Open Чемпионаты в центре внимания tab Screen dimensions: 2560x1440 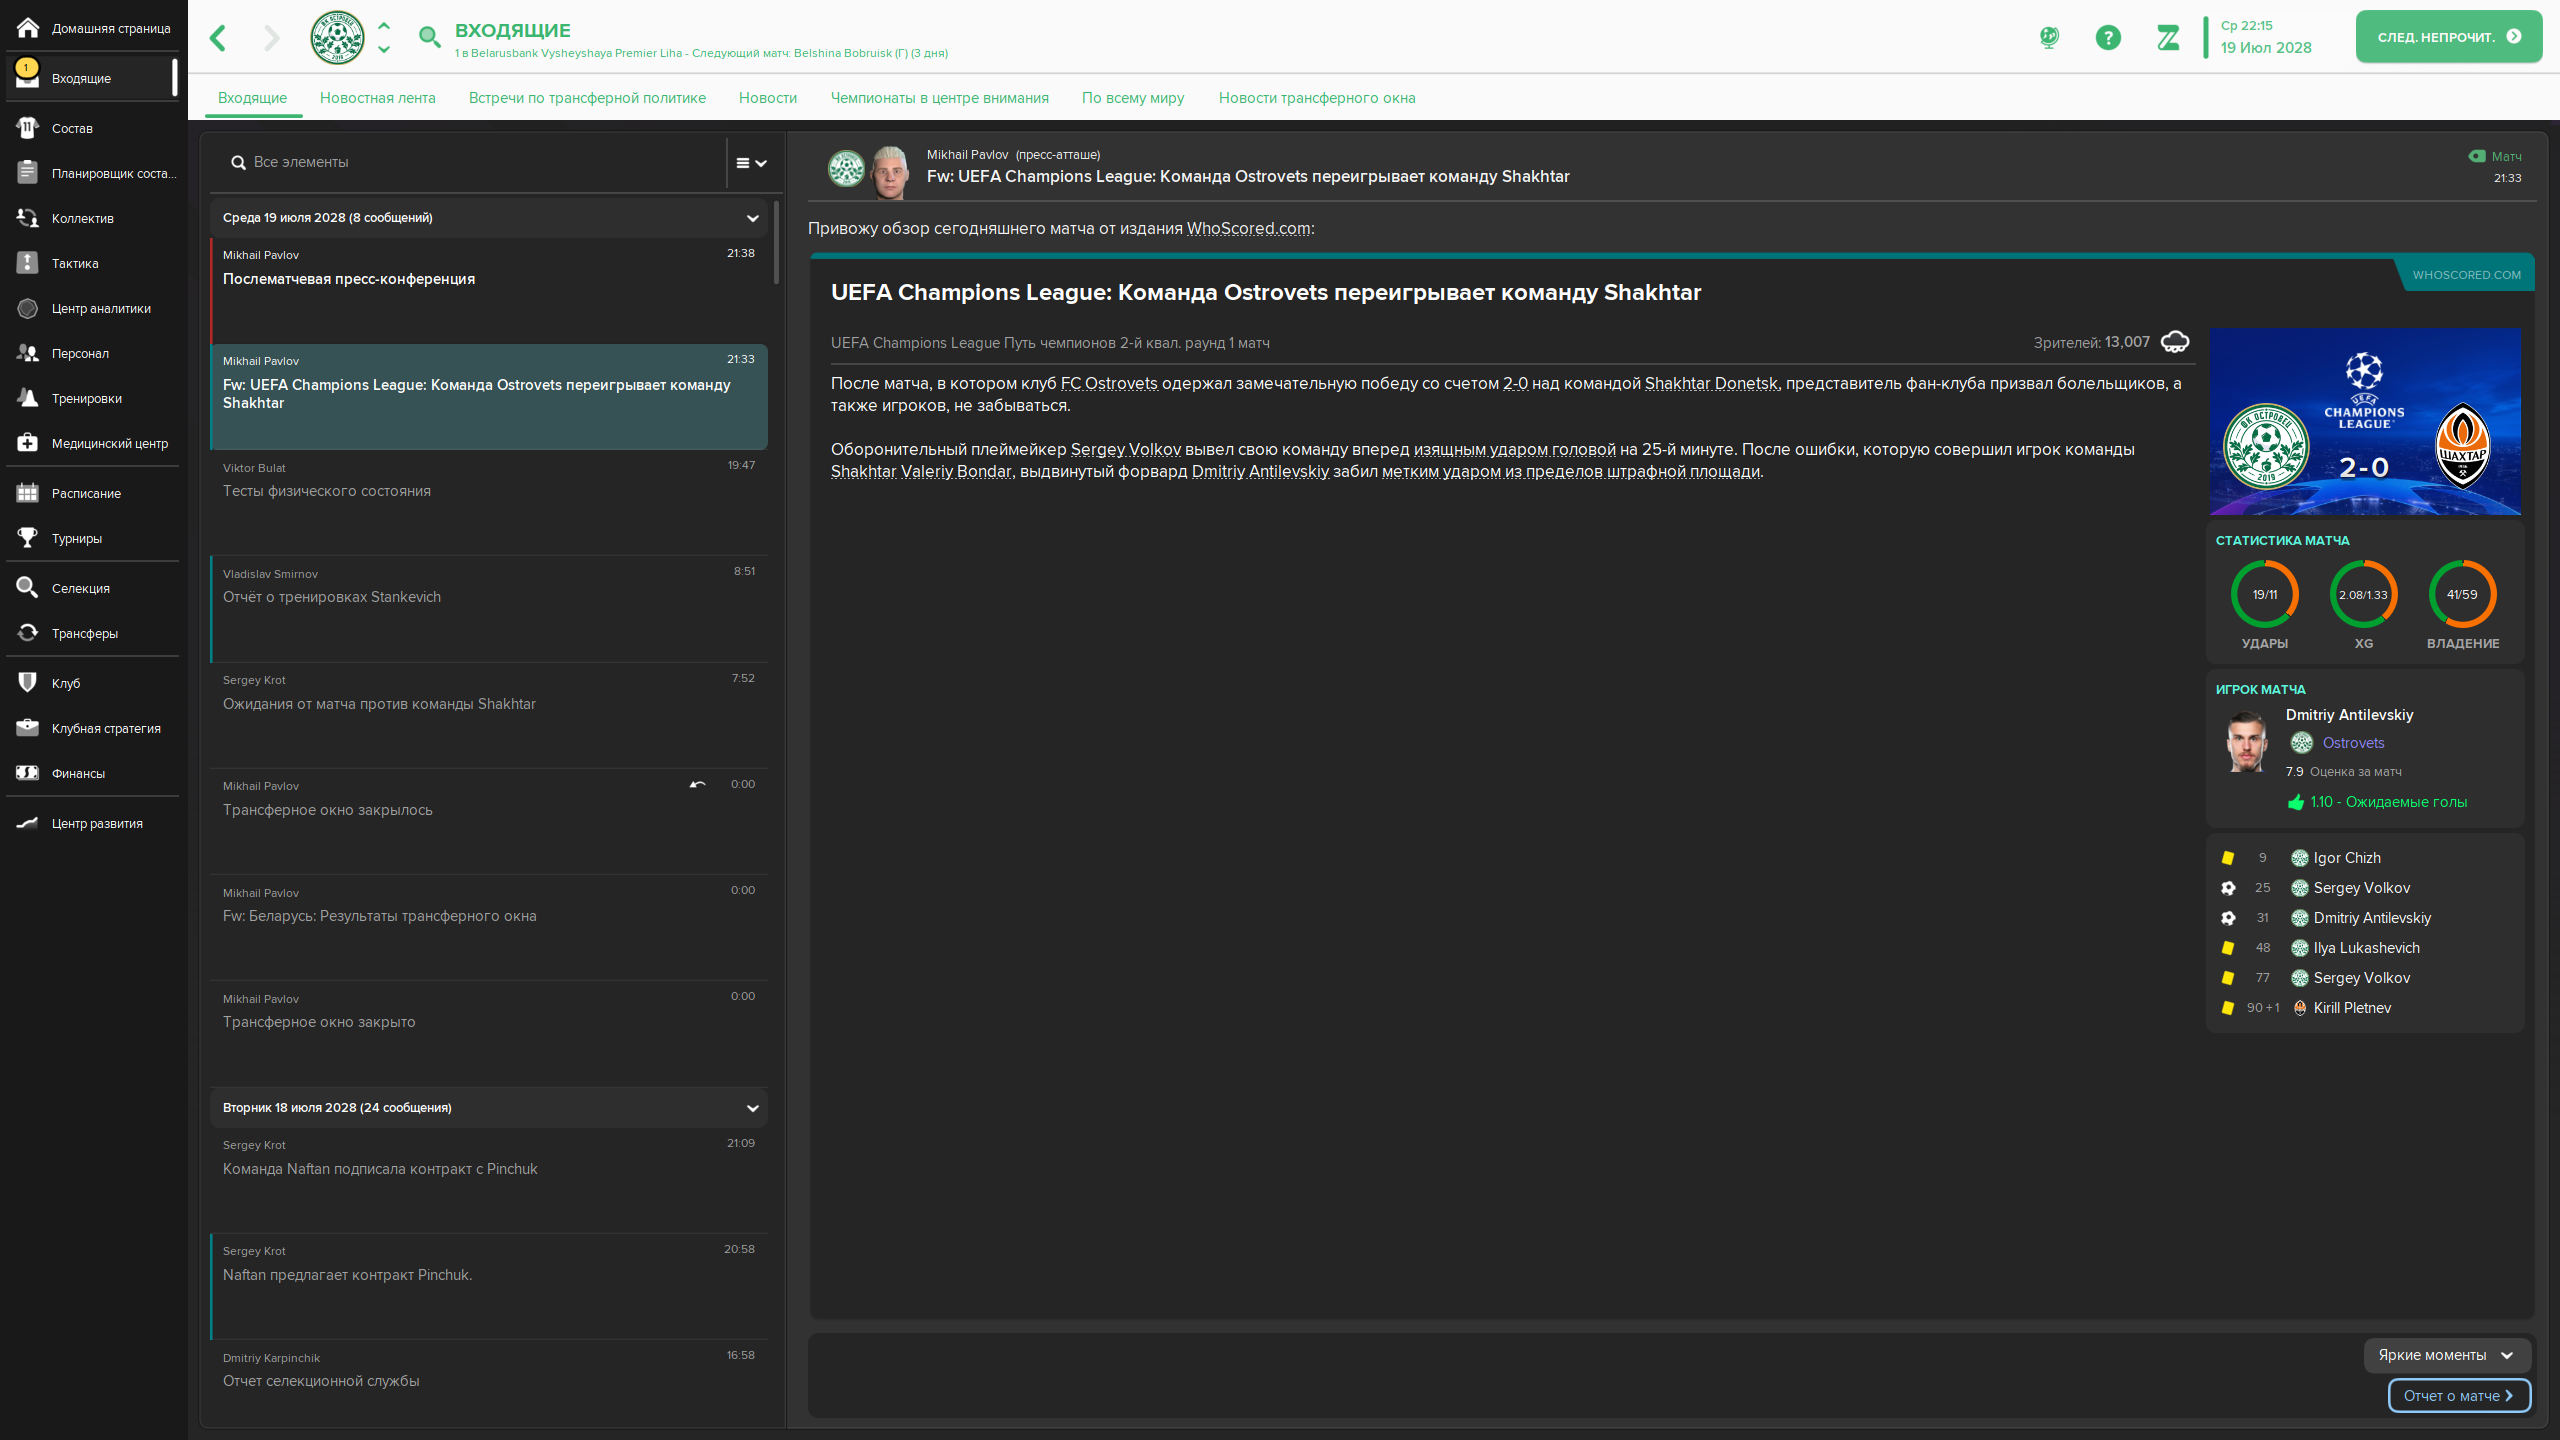coord(939,98)
